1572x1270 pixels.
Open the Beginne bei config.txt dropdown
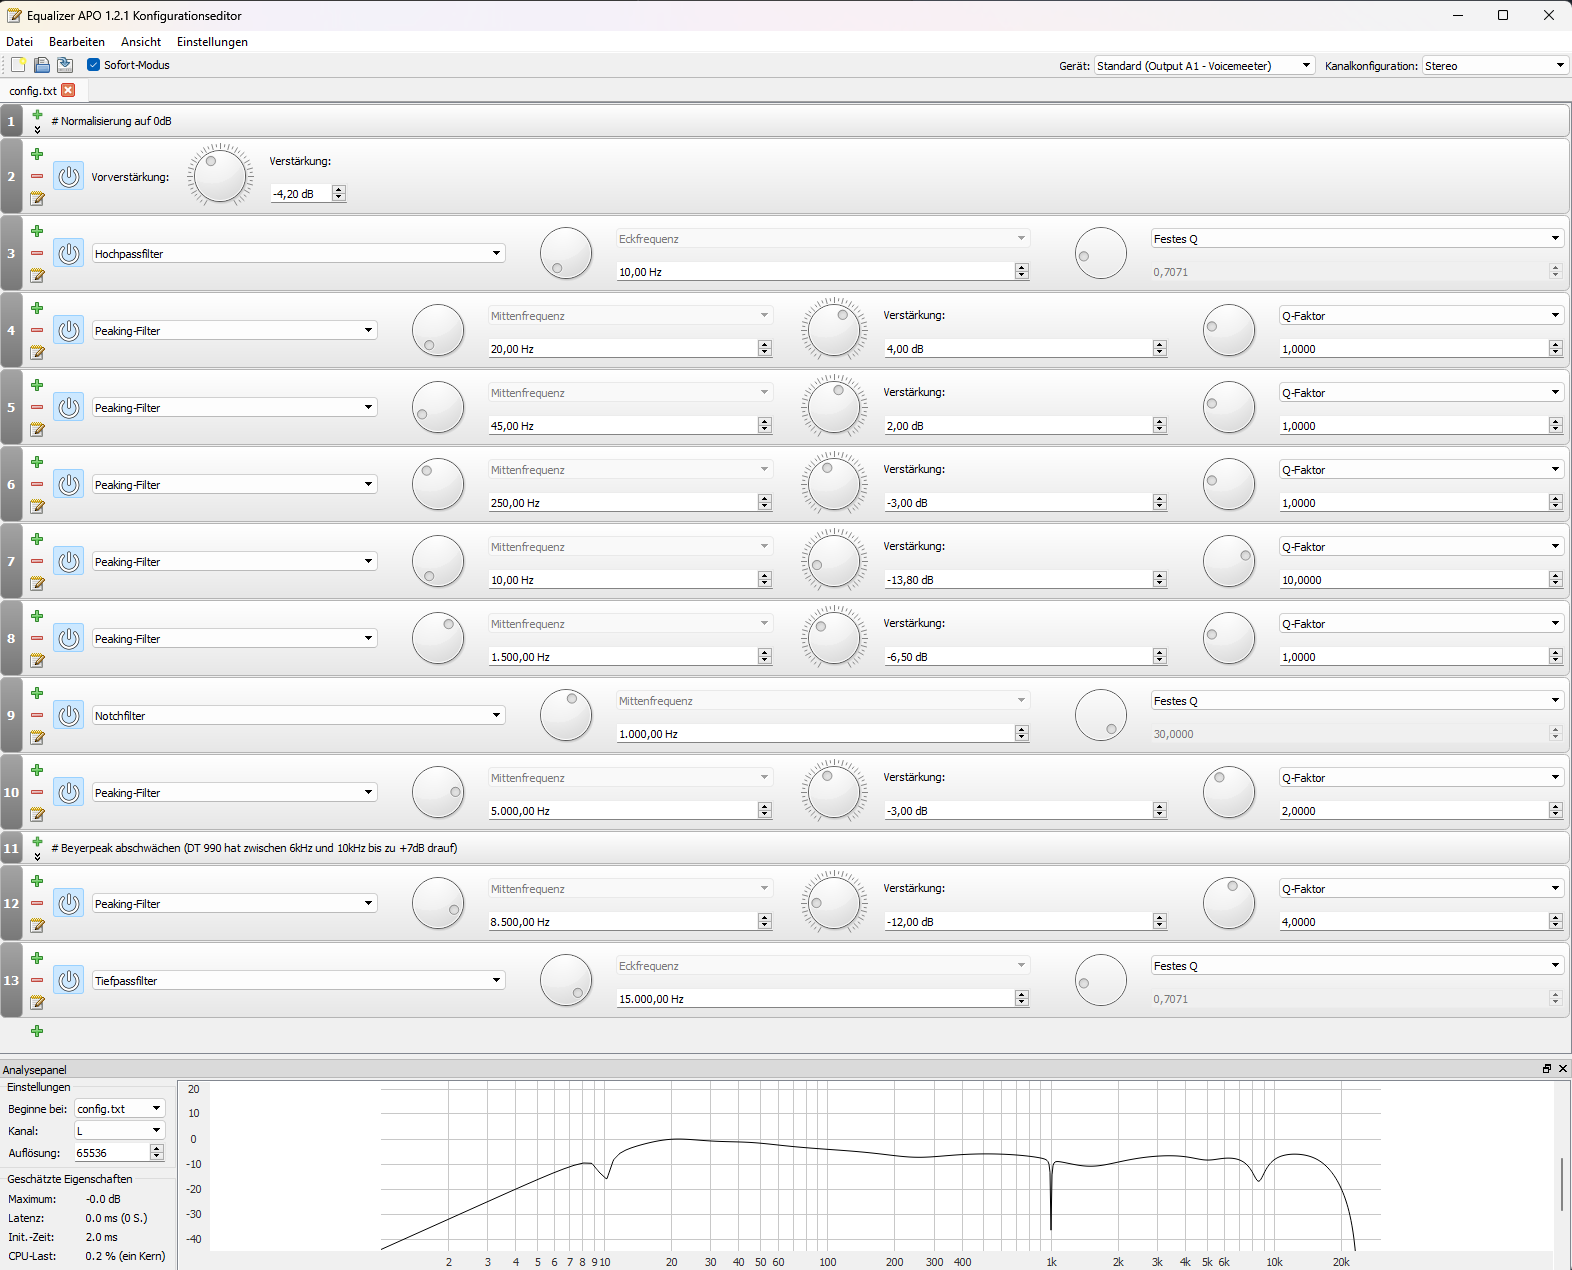(x=119, y=1109)
